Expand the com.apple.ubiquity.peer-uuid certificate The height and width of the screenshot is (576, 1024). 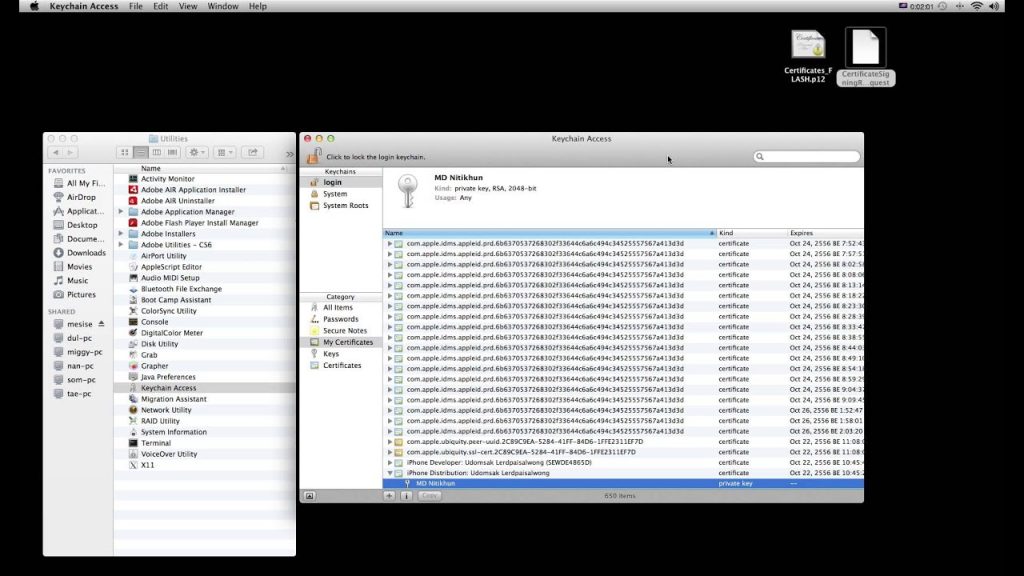point(390,441)
